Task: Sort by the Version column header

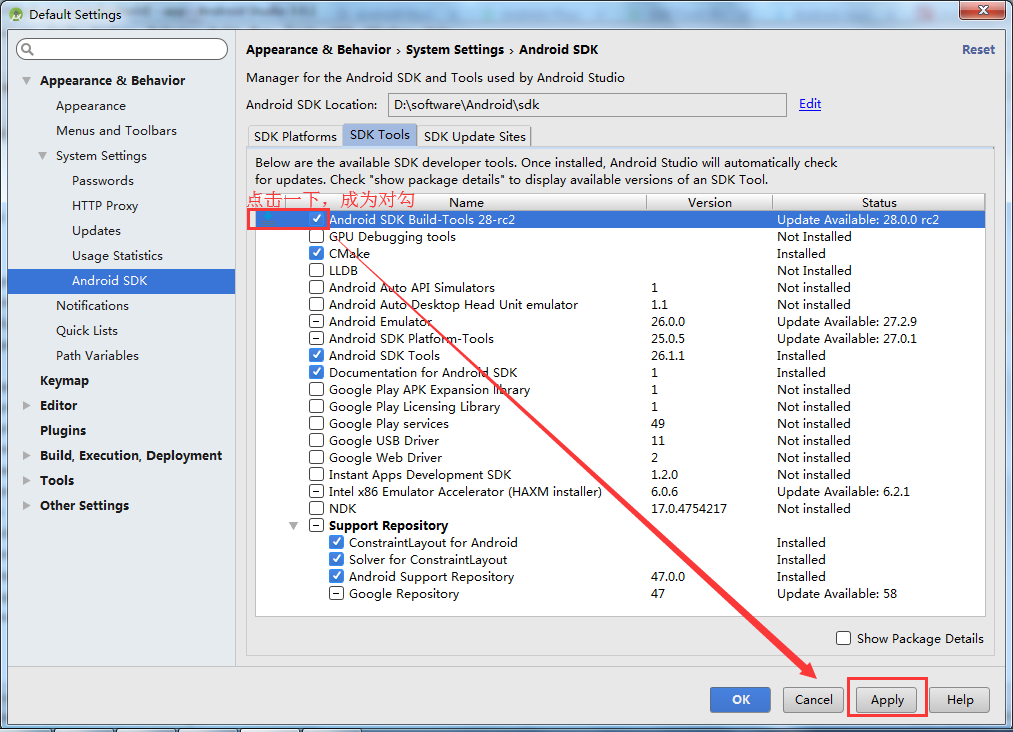Action: [x=709, y=202]
